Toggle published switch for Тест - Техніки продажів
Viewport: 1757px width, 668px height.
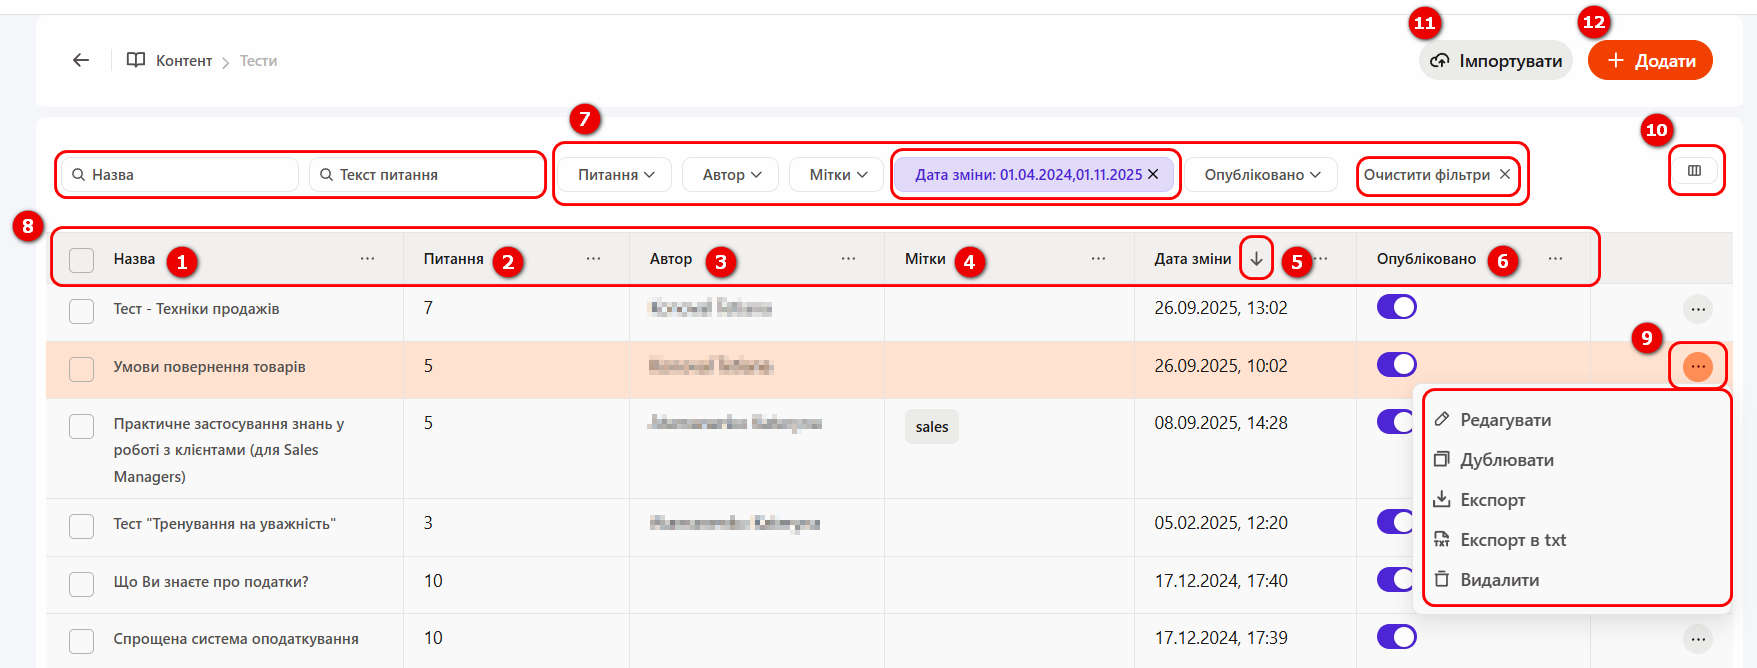point(1396,307)
